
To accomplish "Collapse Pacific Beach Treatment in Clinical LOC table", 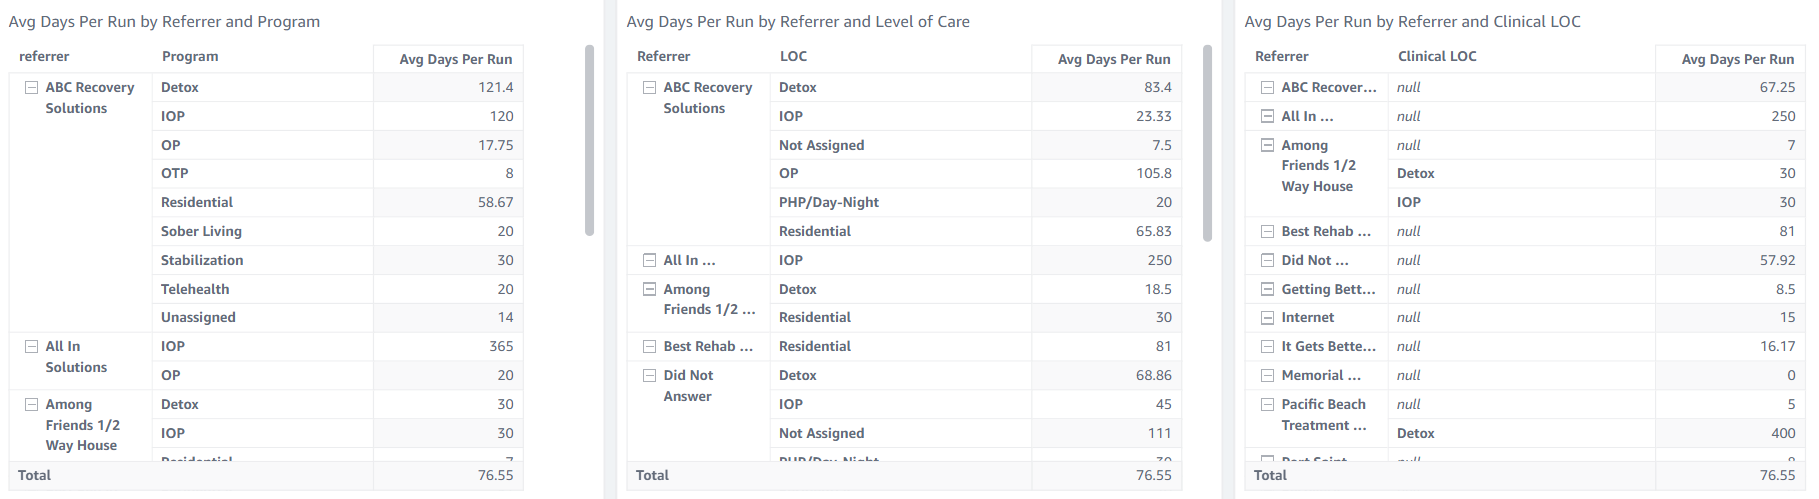I will tap(1267, 405).
